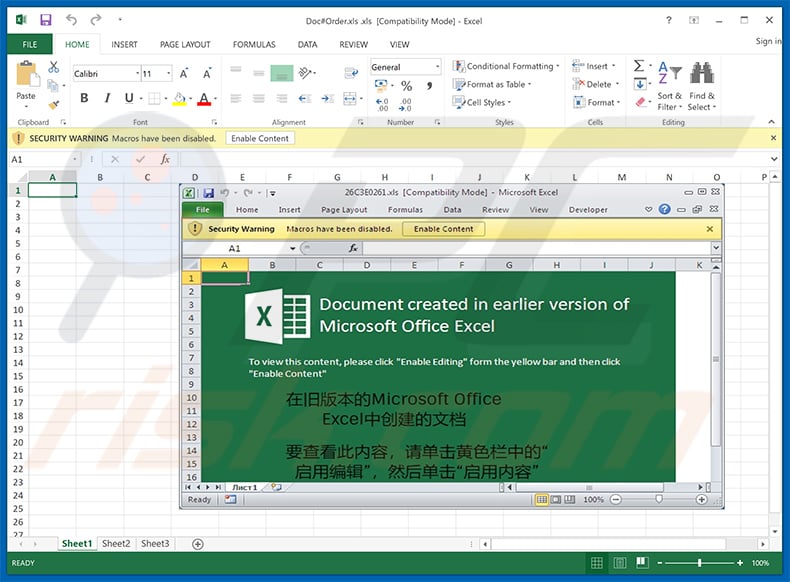
Task: Switch to the Sheet2 tab
Action: [x=116, y=544]
